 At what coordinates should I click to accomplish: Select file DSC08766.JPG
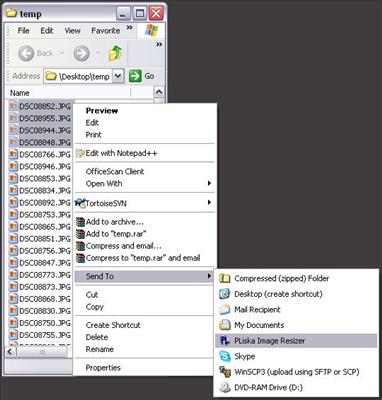(45, 155)
